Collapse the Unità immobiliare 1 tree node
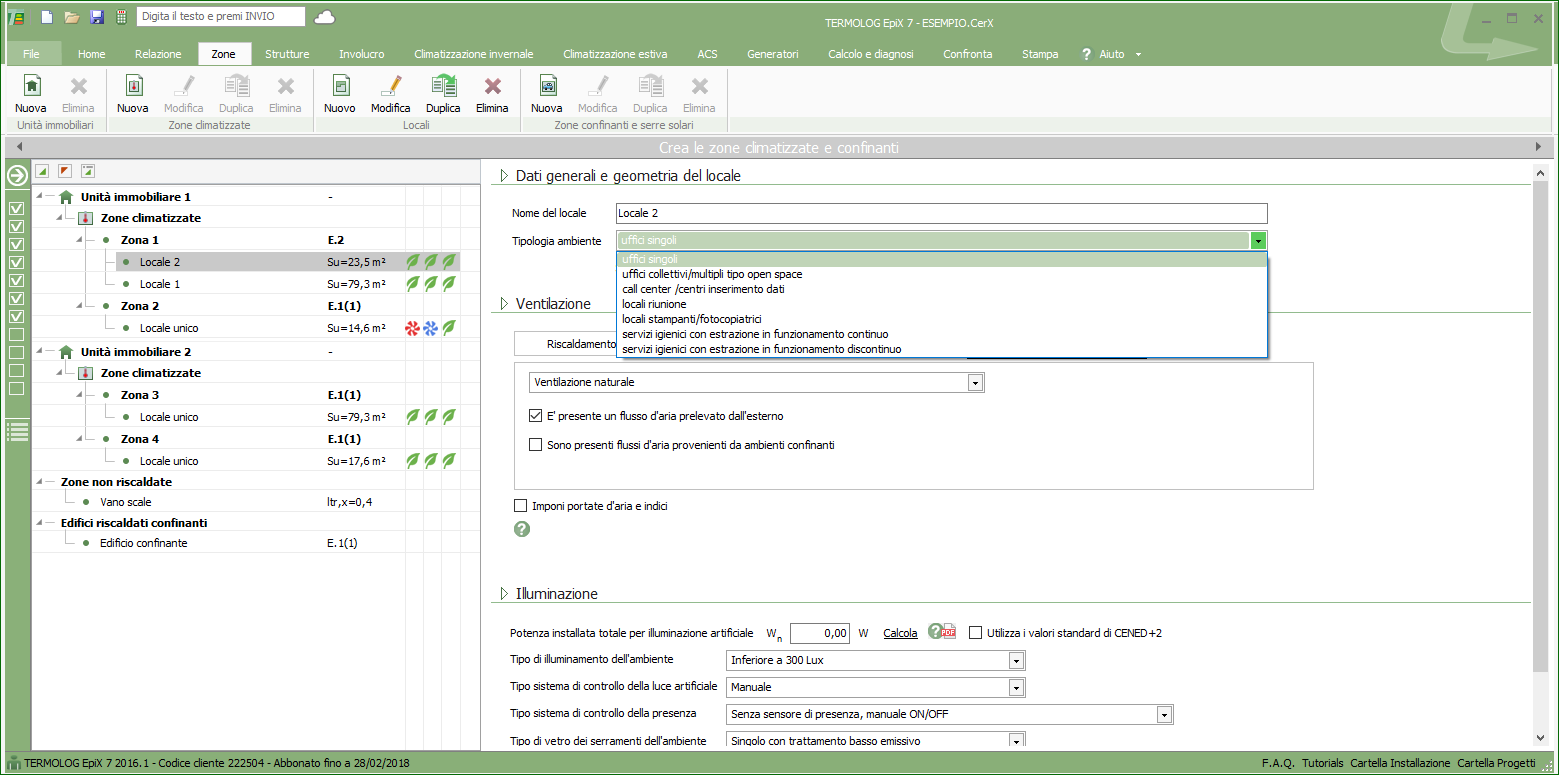 click(x=40, y=197)
